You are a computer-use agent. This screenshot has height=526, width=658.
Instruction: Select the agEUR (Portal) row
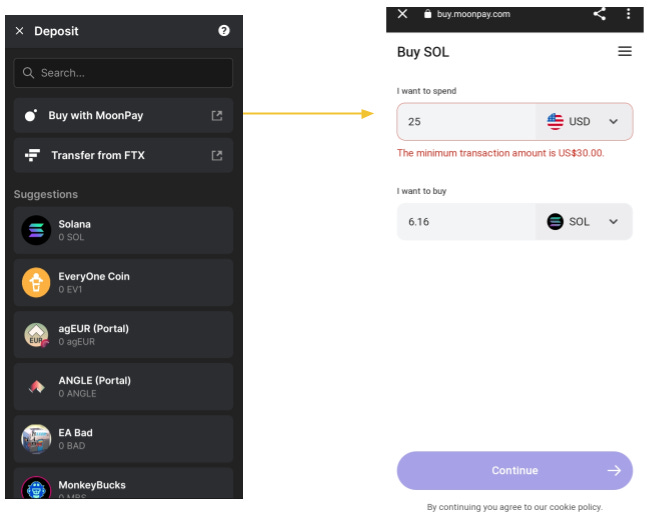(x=123, y=335)
